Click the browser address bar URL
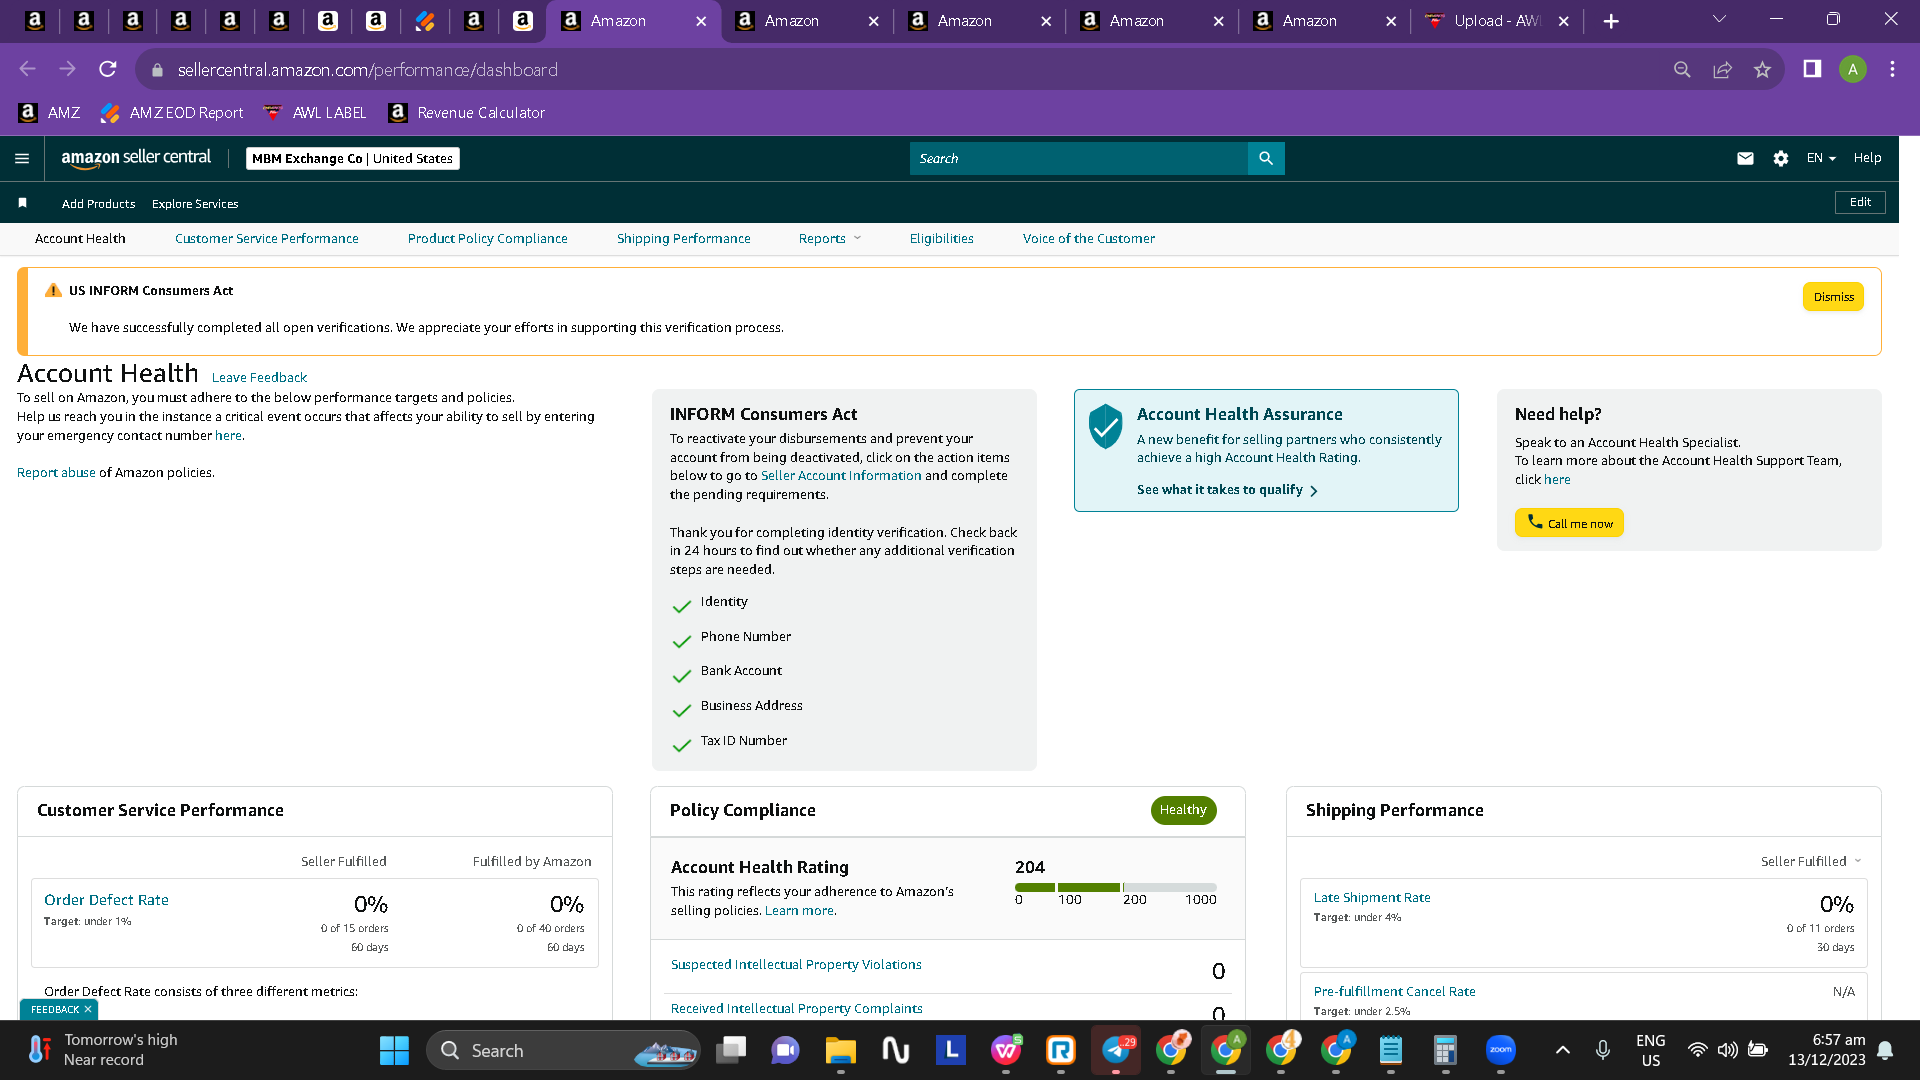 (368, 70)
